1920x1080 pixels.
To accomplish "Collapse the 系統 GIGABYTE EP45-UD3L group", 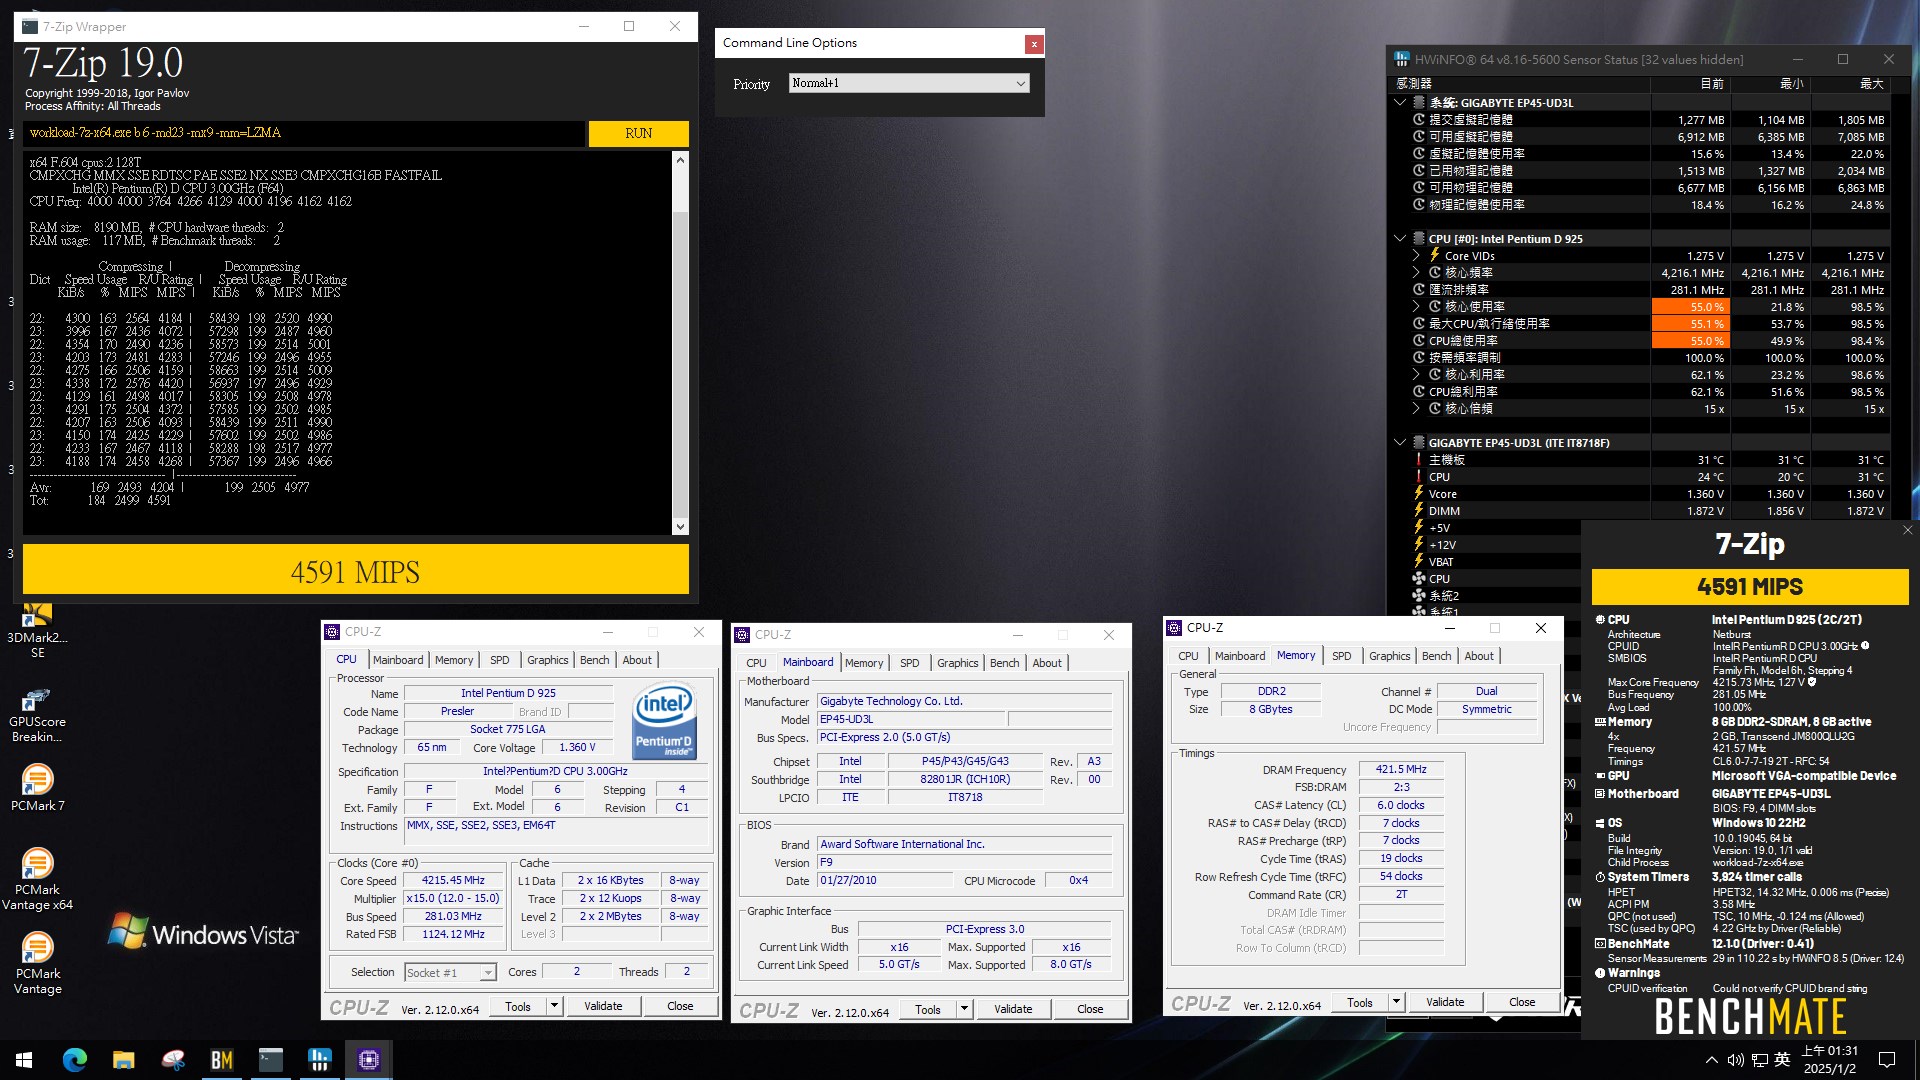I will [1400, 102].
